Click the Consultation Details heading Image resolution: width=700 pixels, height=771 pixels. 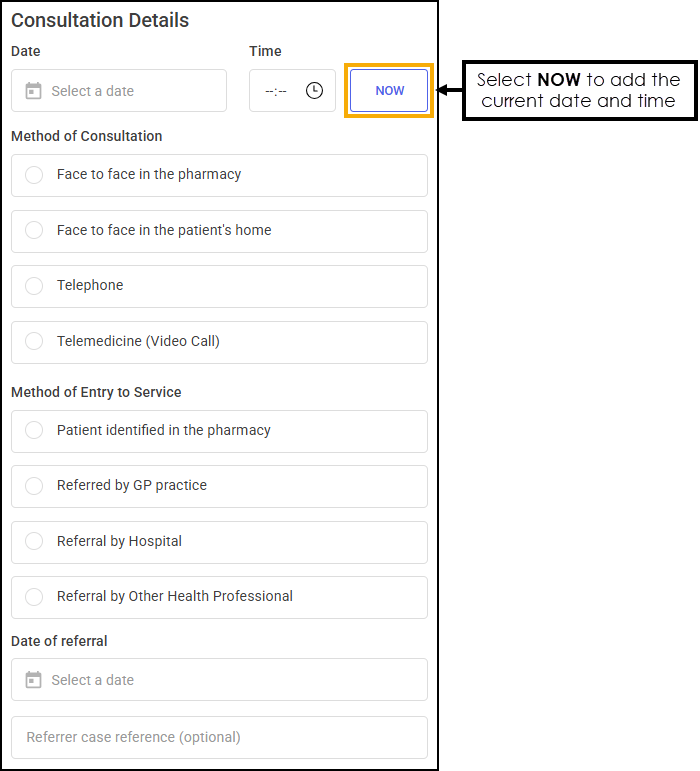100,21
